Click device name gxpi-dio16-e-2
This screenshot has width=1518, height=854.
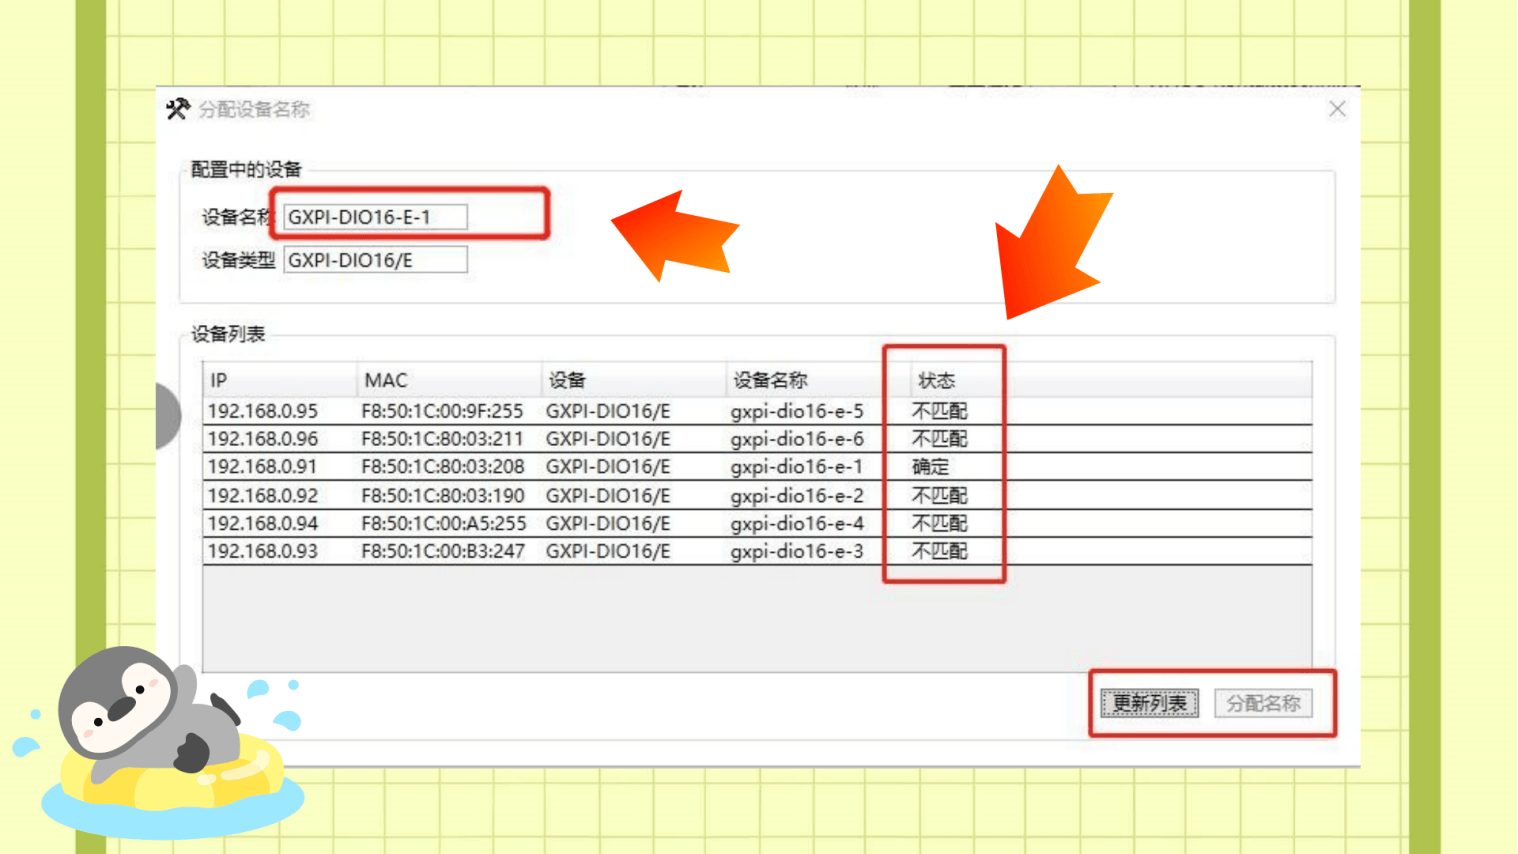click(x=797, y=496)
